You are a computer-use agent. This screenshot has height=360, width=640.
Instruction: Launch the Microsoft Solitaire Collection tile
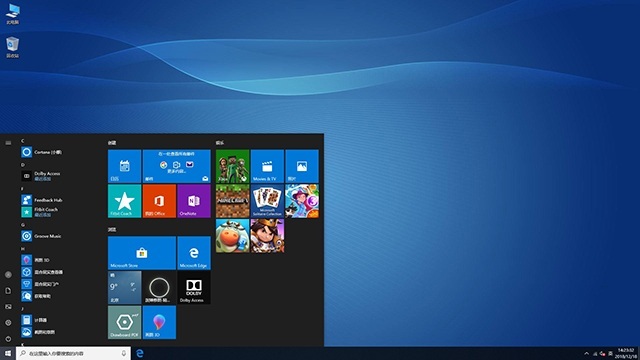click(x=267, y=201)
